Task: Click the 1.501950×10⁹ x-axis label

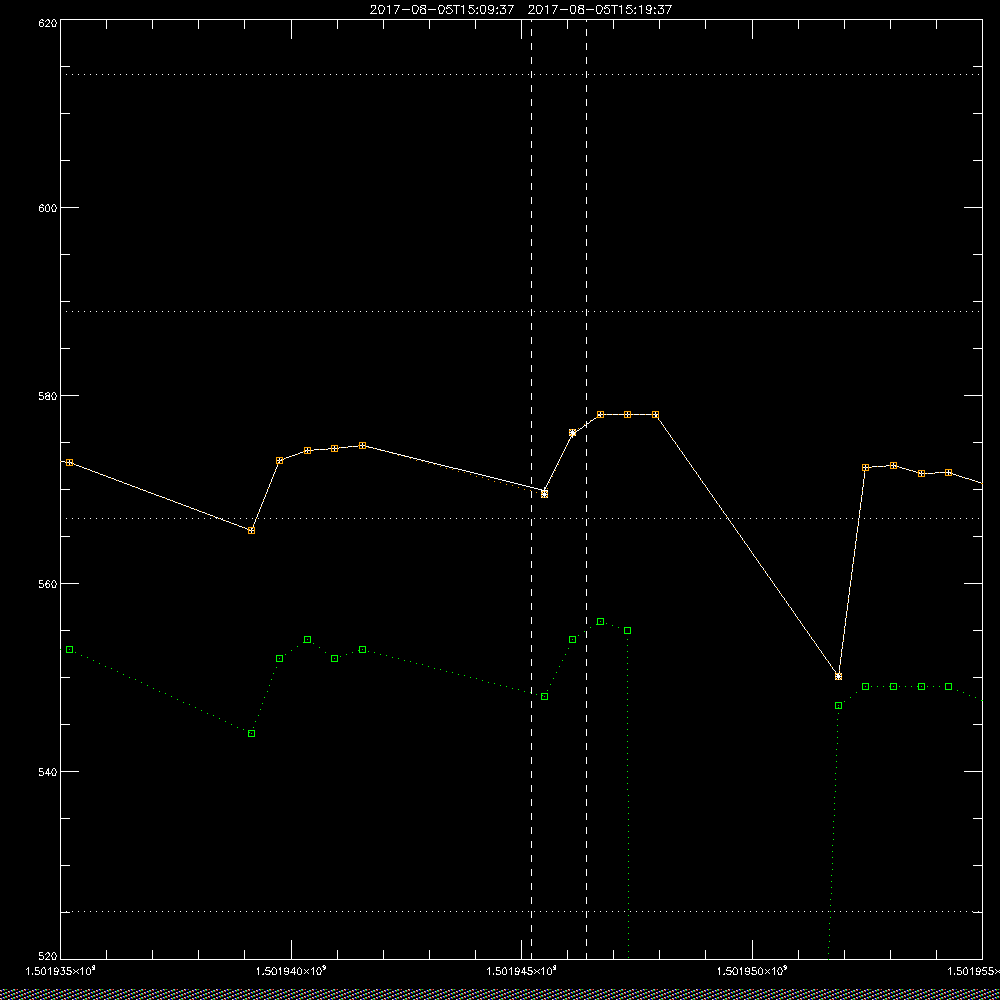Action: 753,971
